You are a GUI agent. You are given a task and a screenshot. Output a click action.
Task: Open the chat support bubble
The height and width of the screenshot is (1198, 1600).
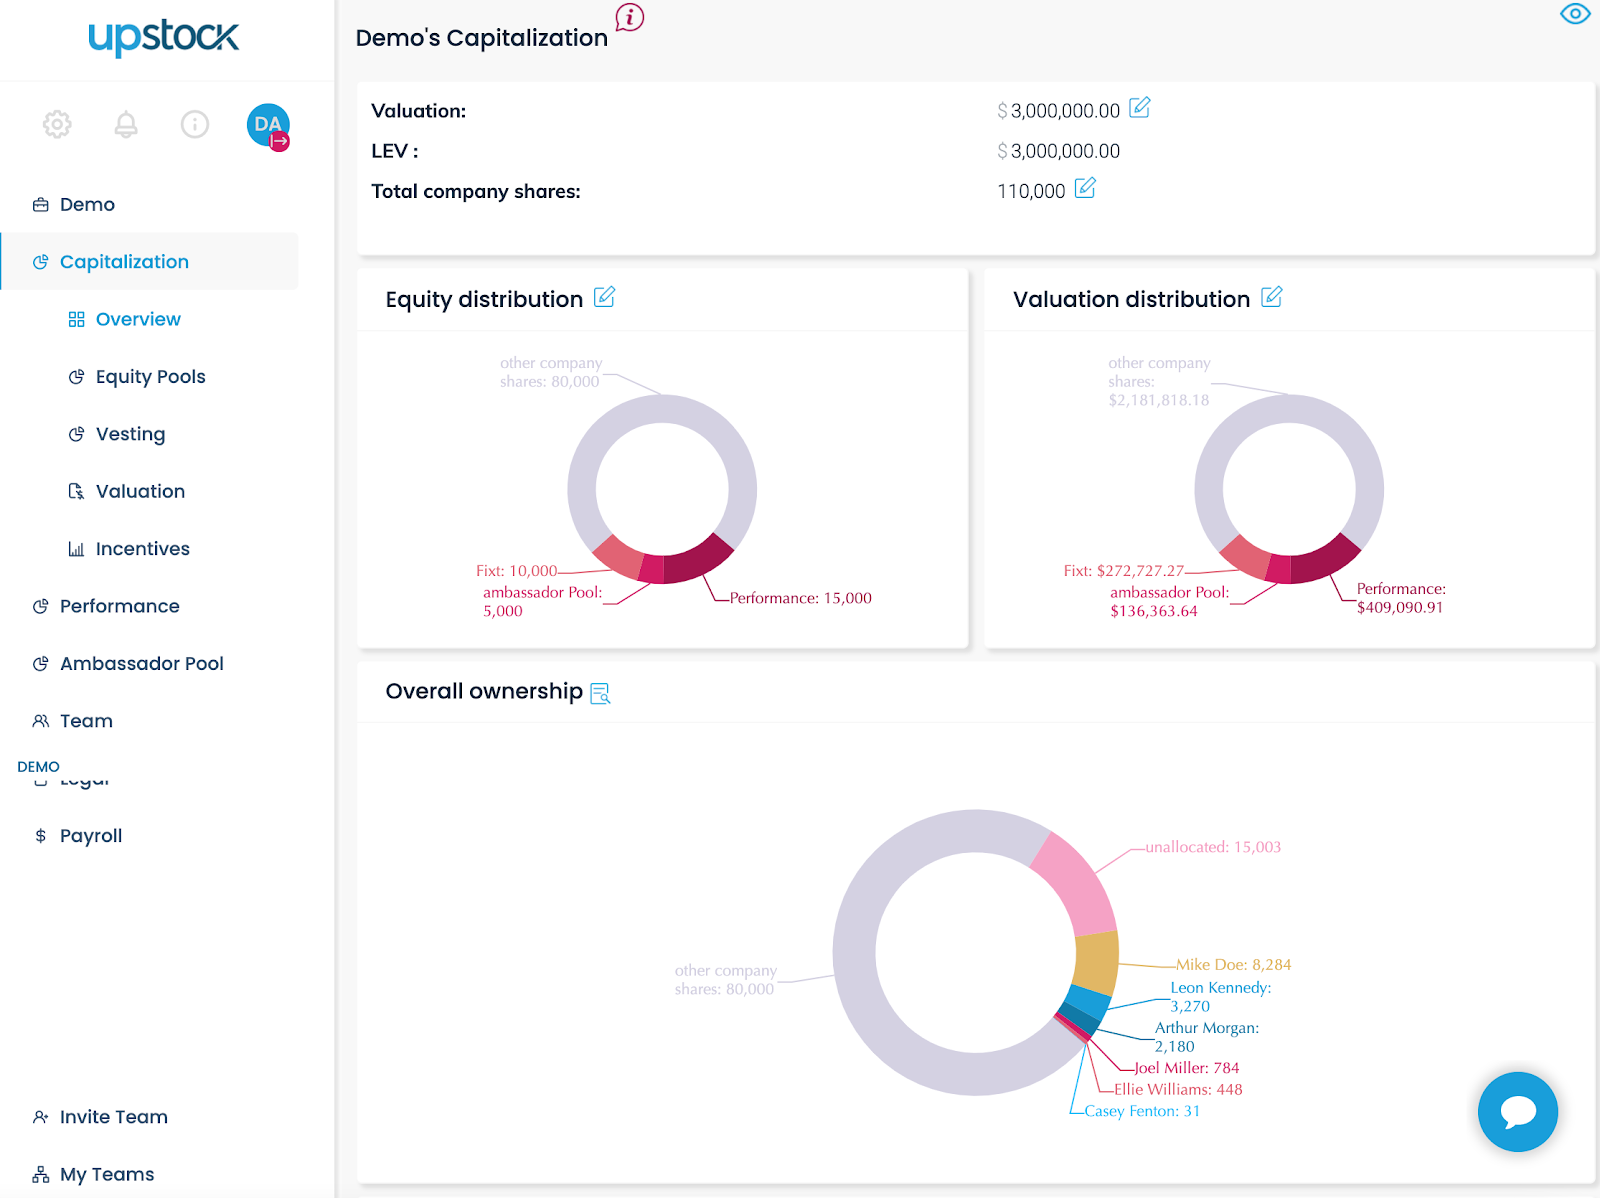pyautogui.click(x=1517, y=1111)
